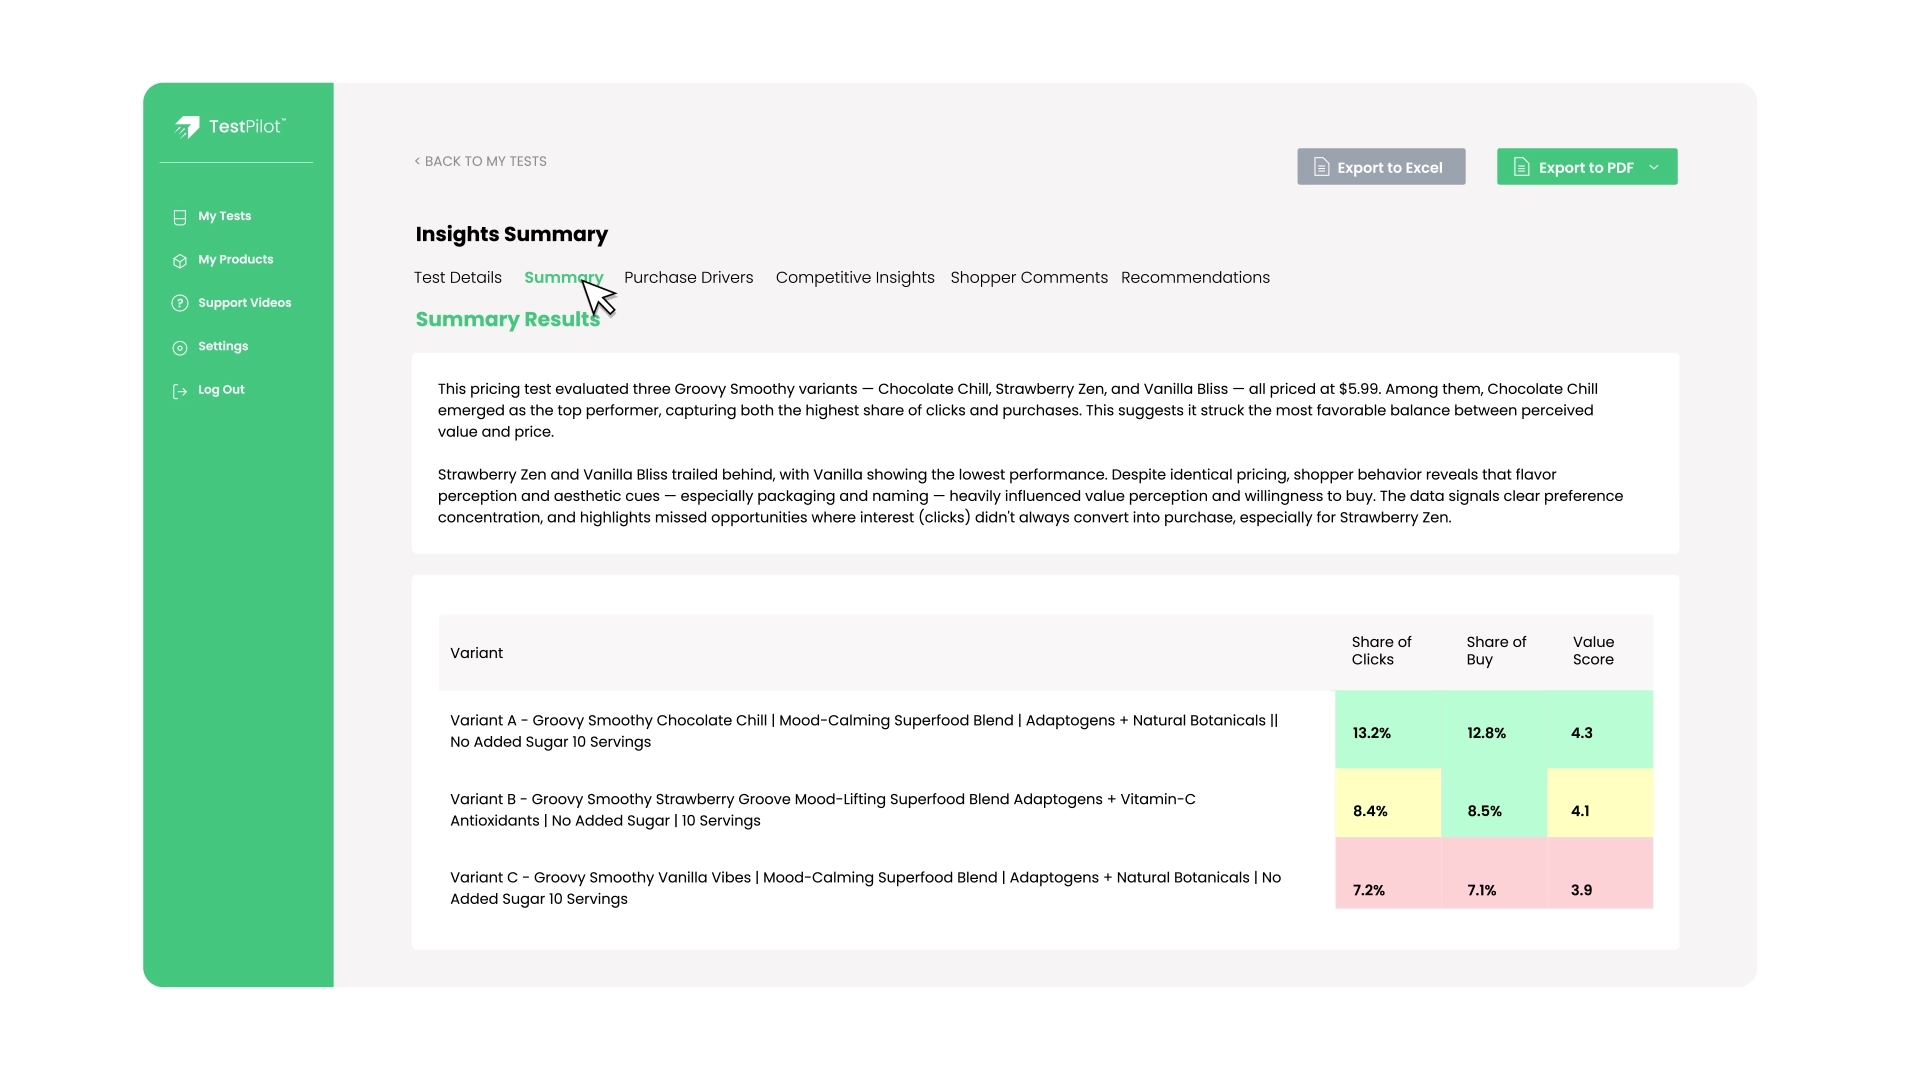The width and height of the screenshot is (1920, 1080).
Task: Select the Variant C Vanilla Vibes row
Action: [864, 888]
